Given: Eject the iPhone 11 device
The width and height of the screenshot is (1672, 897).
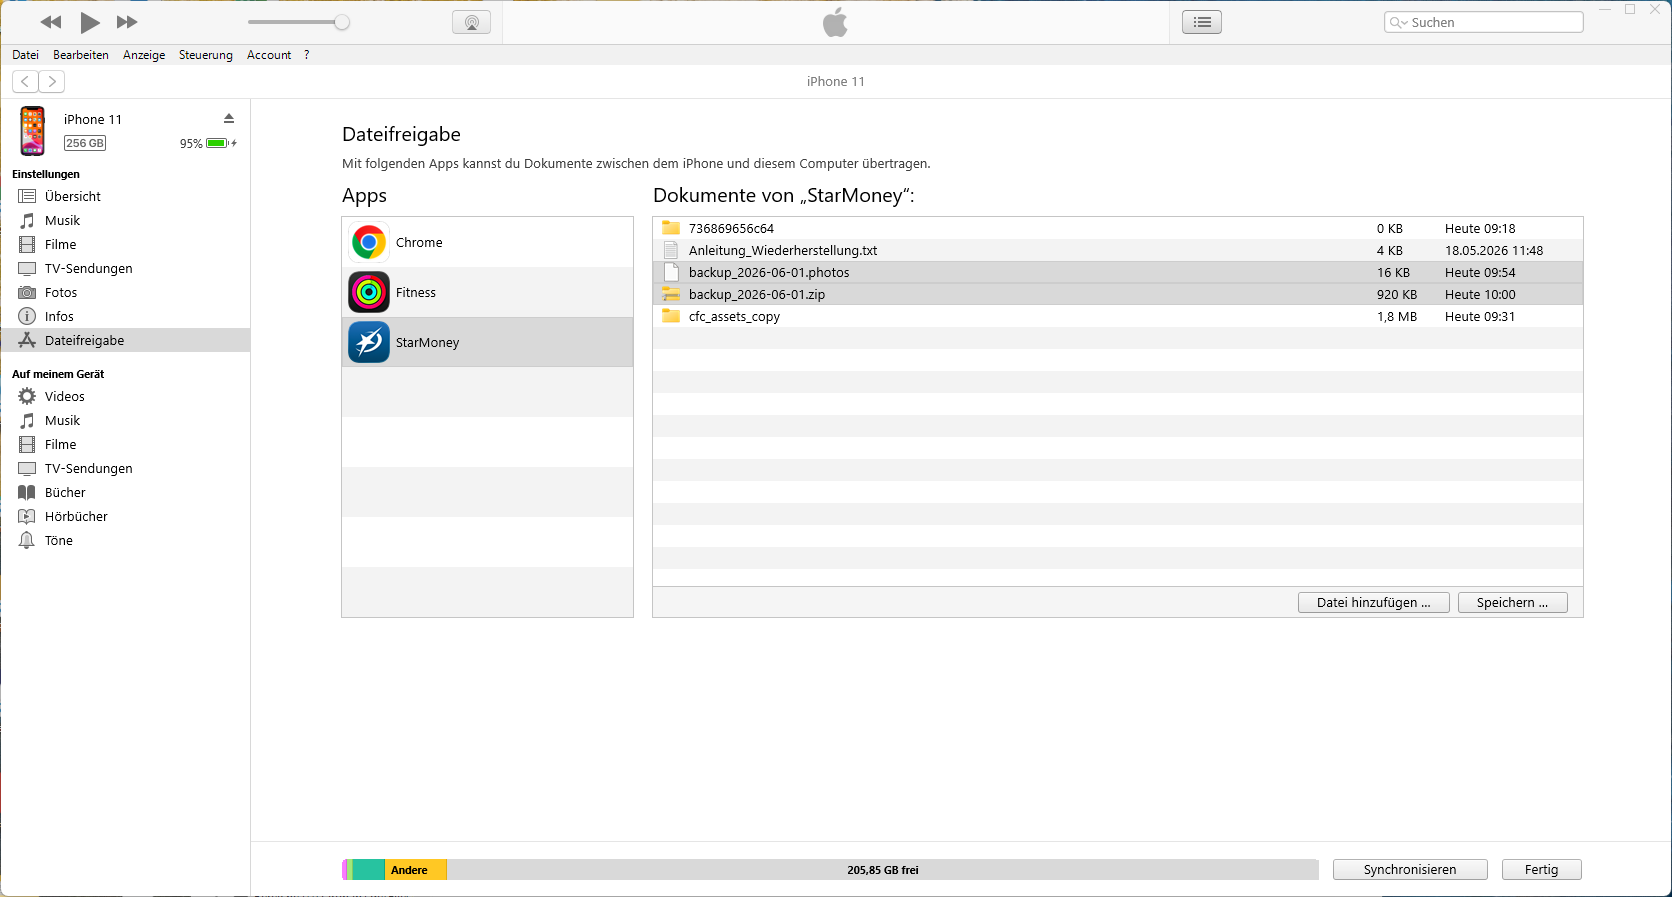Looking at the screenshot, I should (229, 118).
